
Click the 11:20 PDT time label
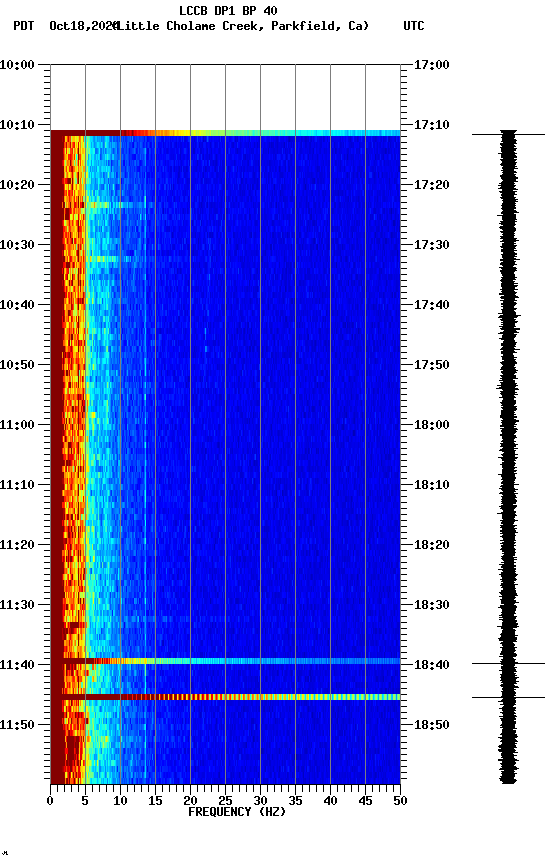click(x=17, y=546)
